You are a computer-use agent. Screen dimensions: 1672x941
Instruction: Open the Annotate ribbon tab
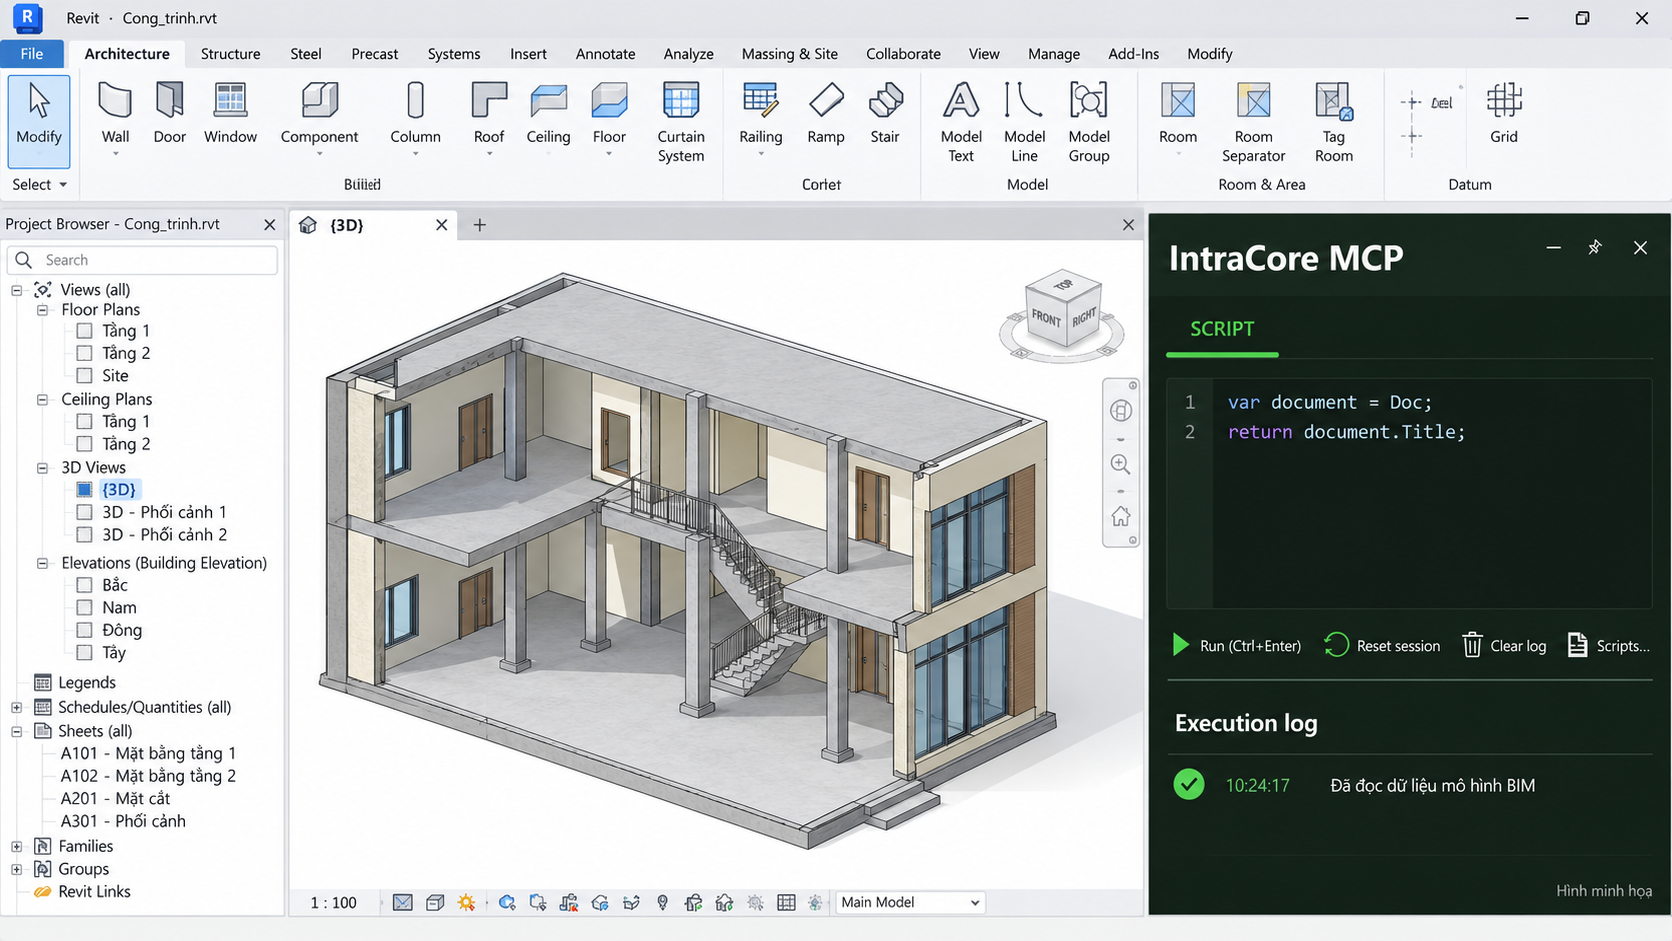605,54
